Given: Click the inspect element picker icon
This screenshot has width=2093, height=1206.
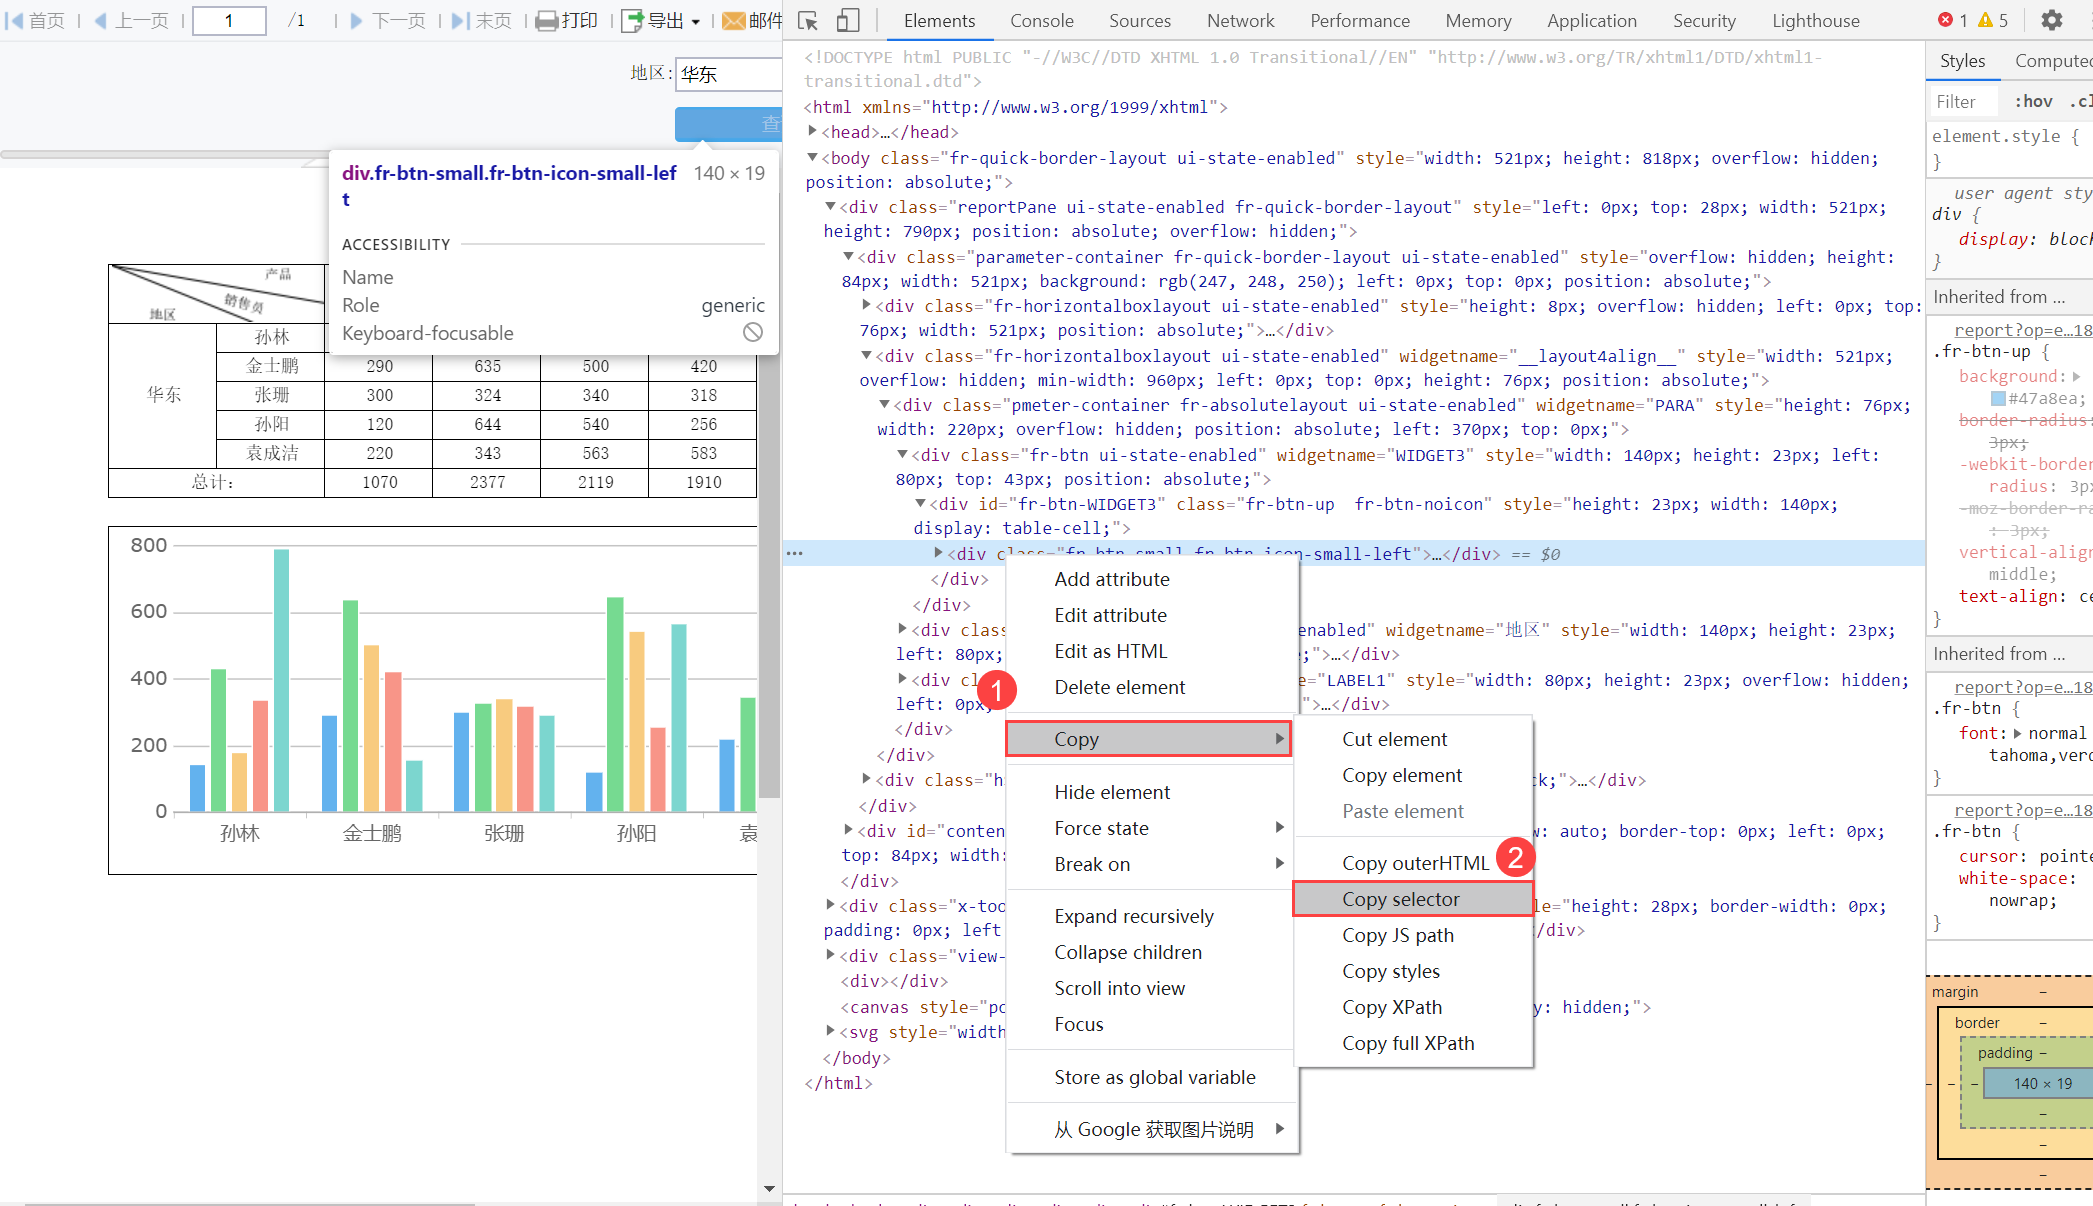Looking at the screenshot, I should [808, 20].
